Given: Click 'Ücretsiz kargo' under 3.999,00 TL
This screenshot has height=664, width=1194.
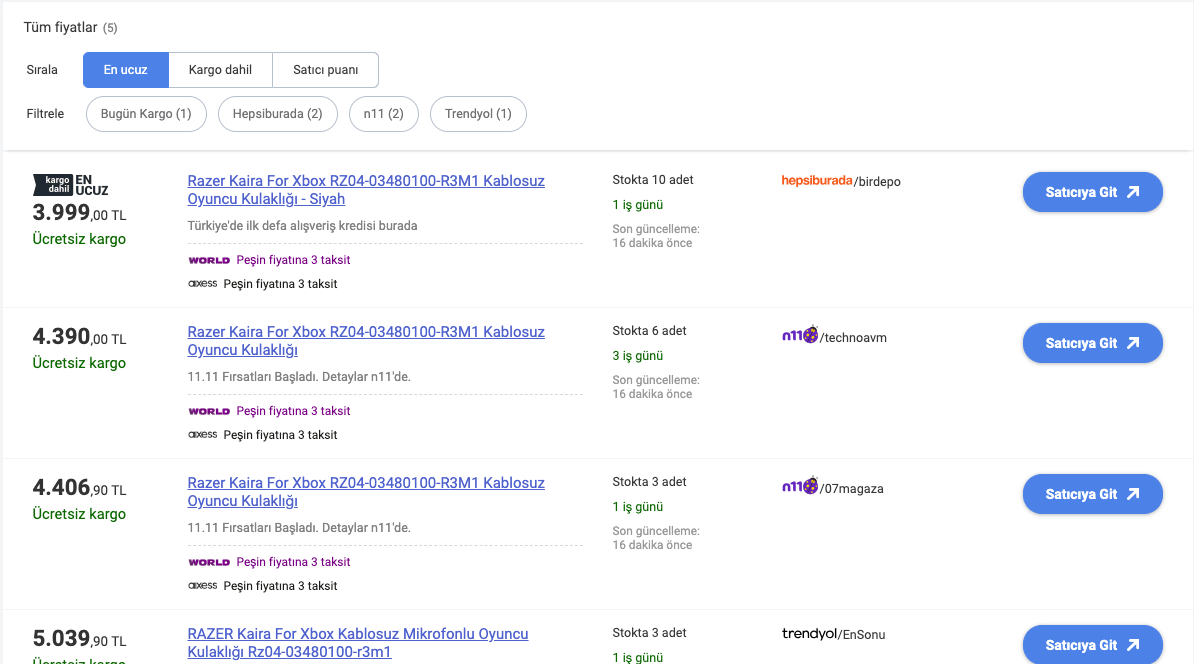Looking at the screenshot, I should 79,239.
